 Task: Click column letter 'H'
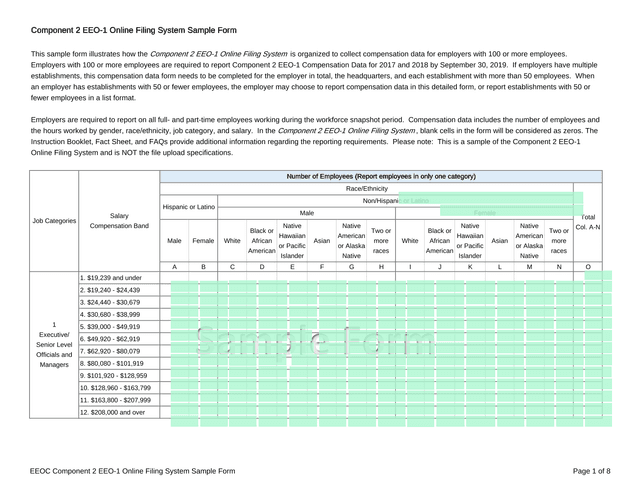pos(381,267)
